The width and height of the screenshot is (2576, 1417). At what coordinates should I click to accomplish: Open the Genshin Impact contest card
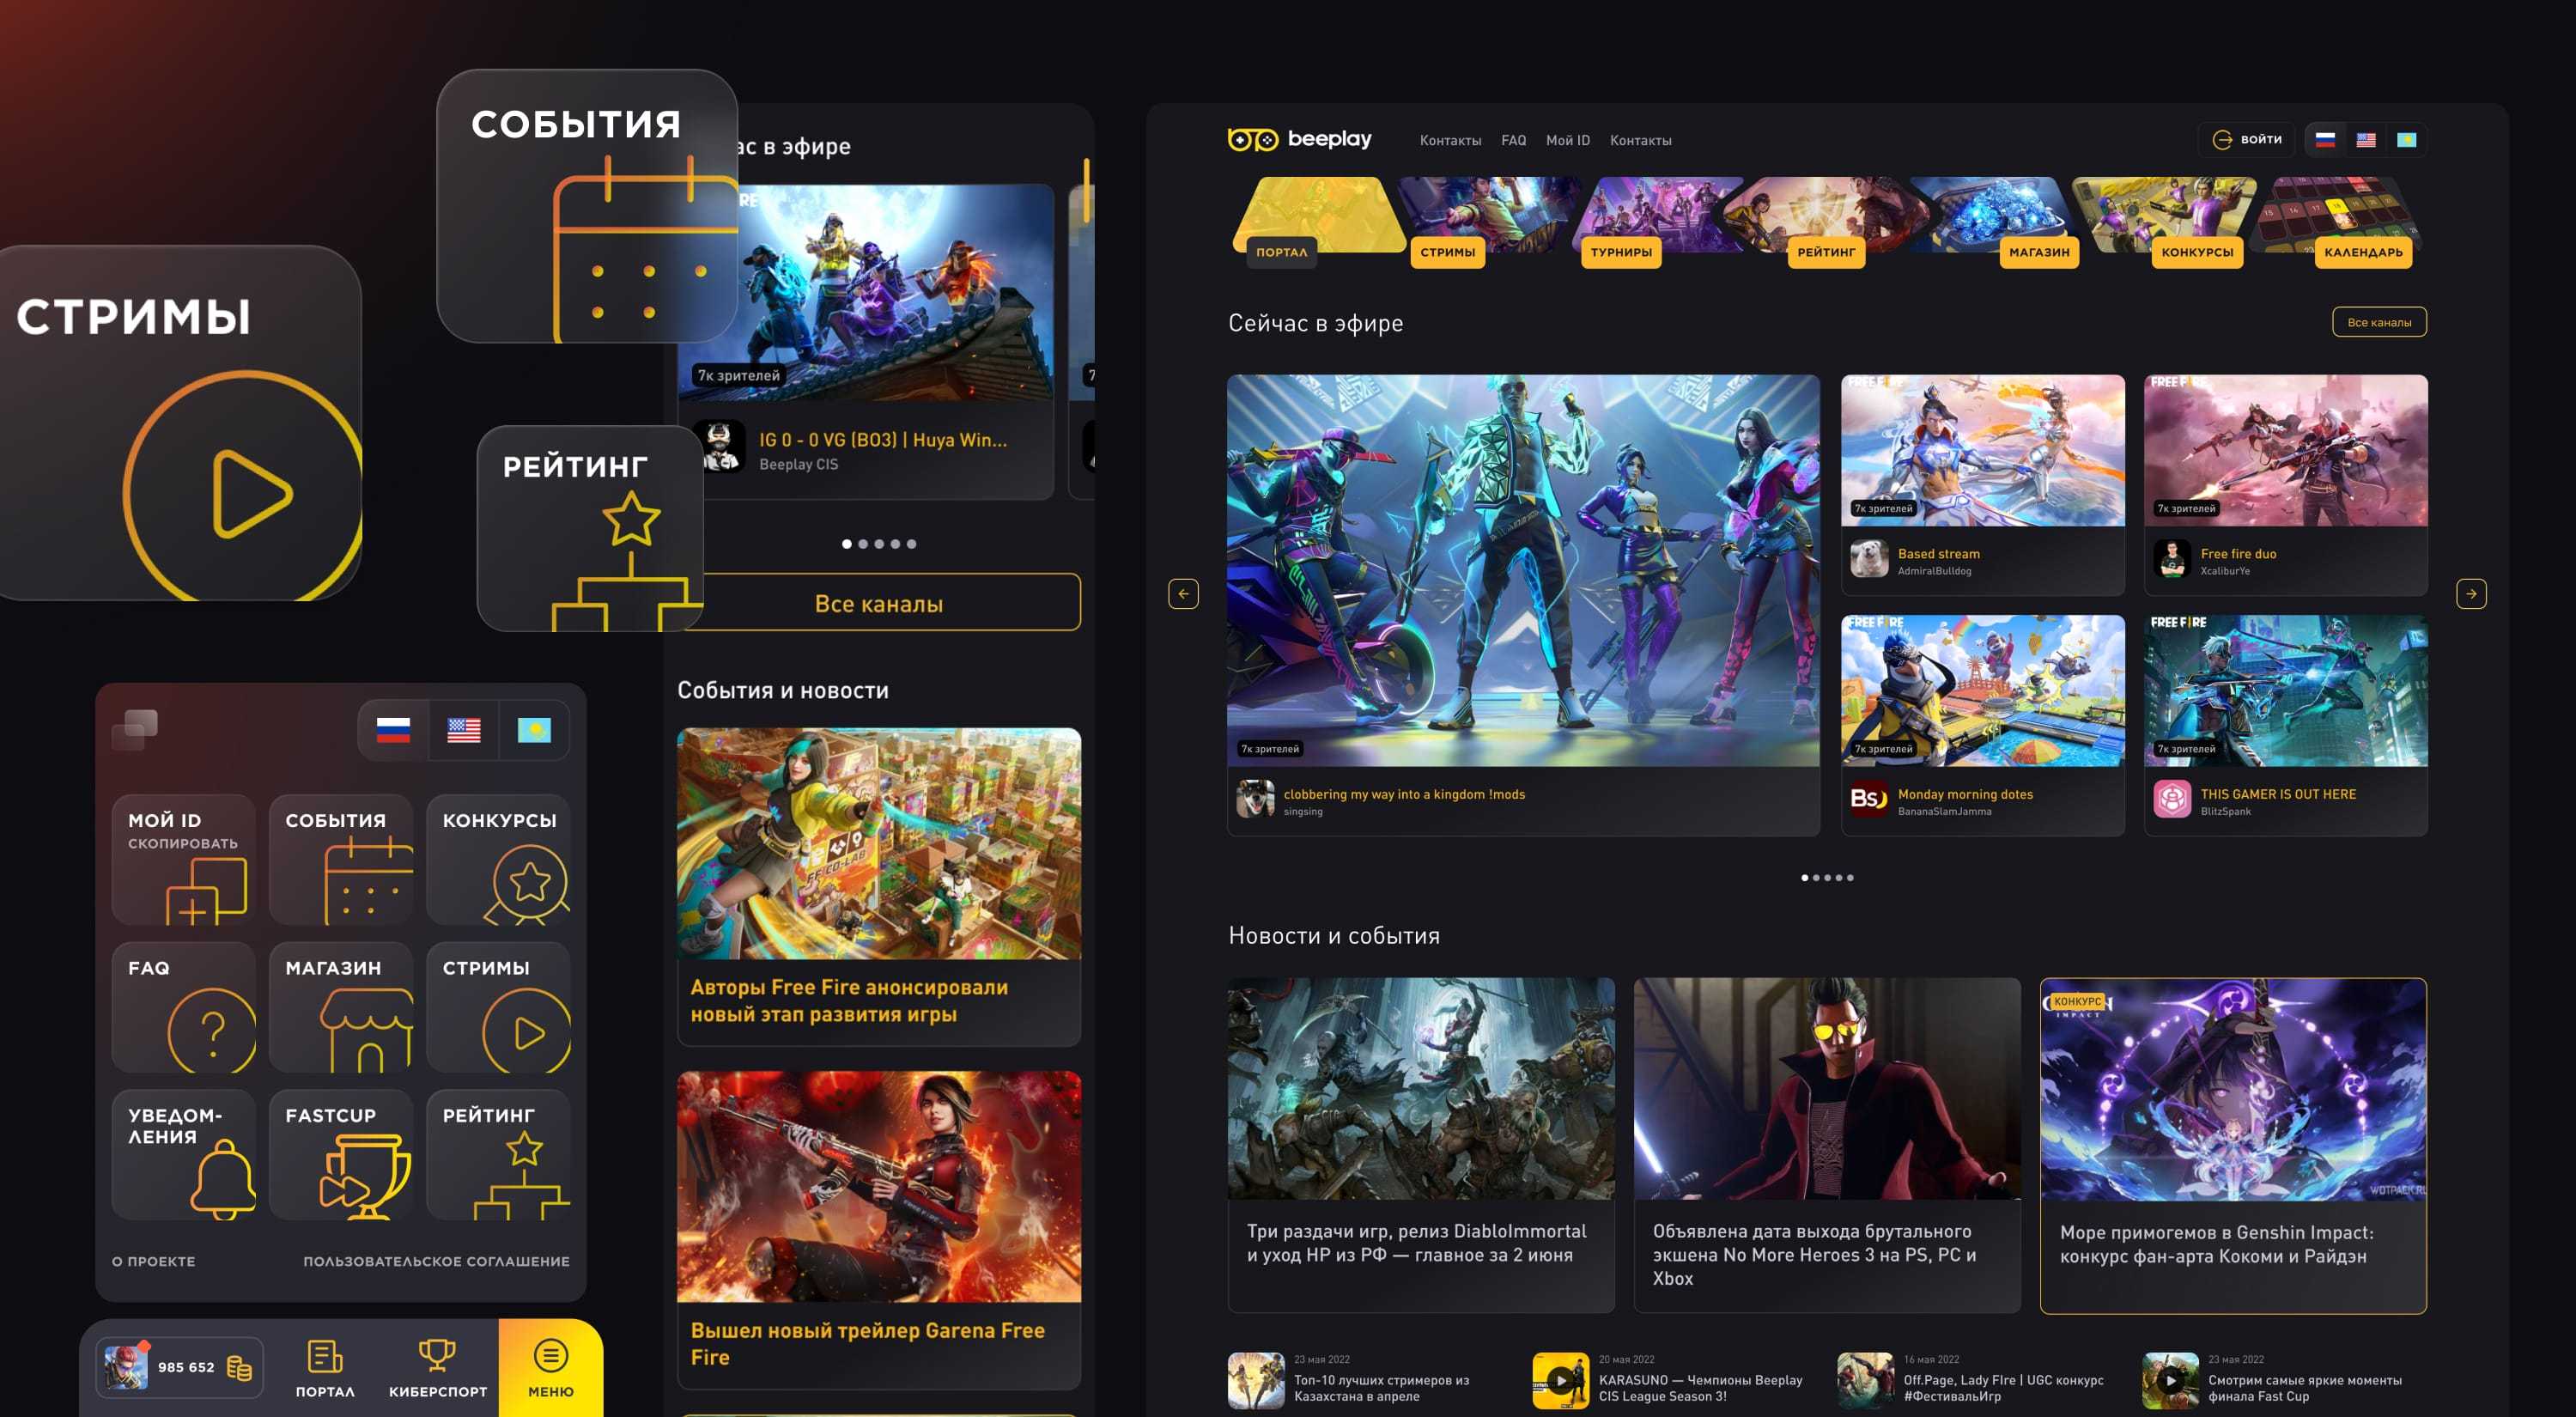pyautogui.click(x=2233, y=1145)
